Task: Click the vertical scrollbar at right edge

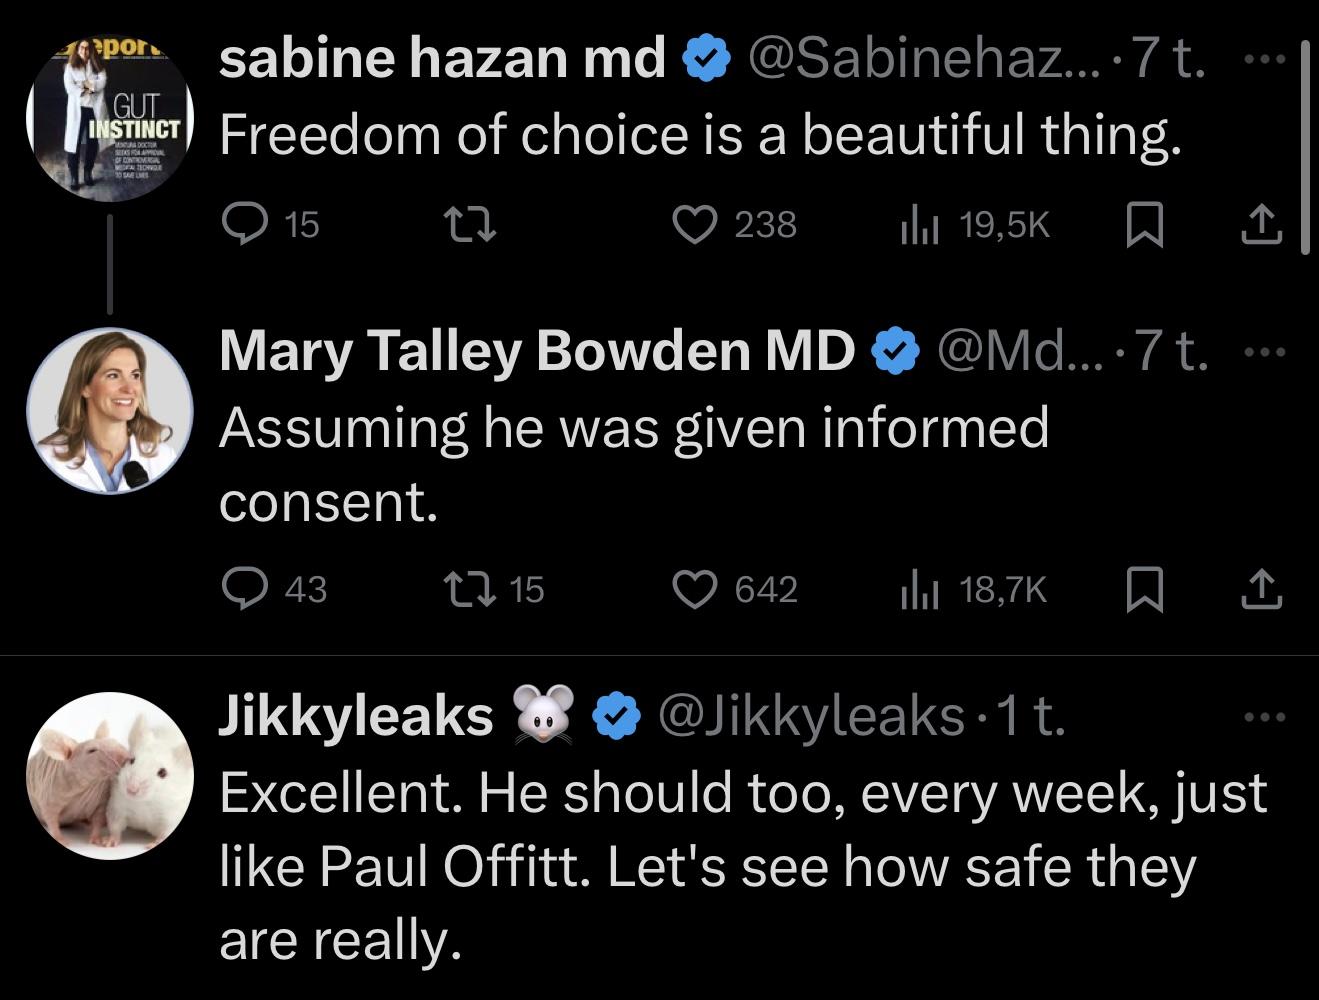Action: tap(1304, 148)
